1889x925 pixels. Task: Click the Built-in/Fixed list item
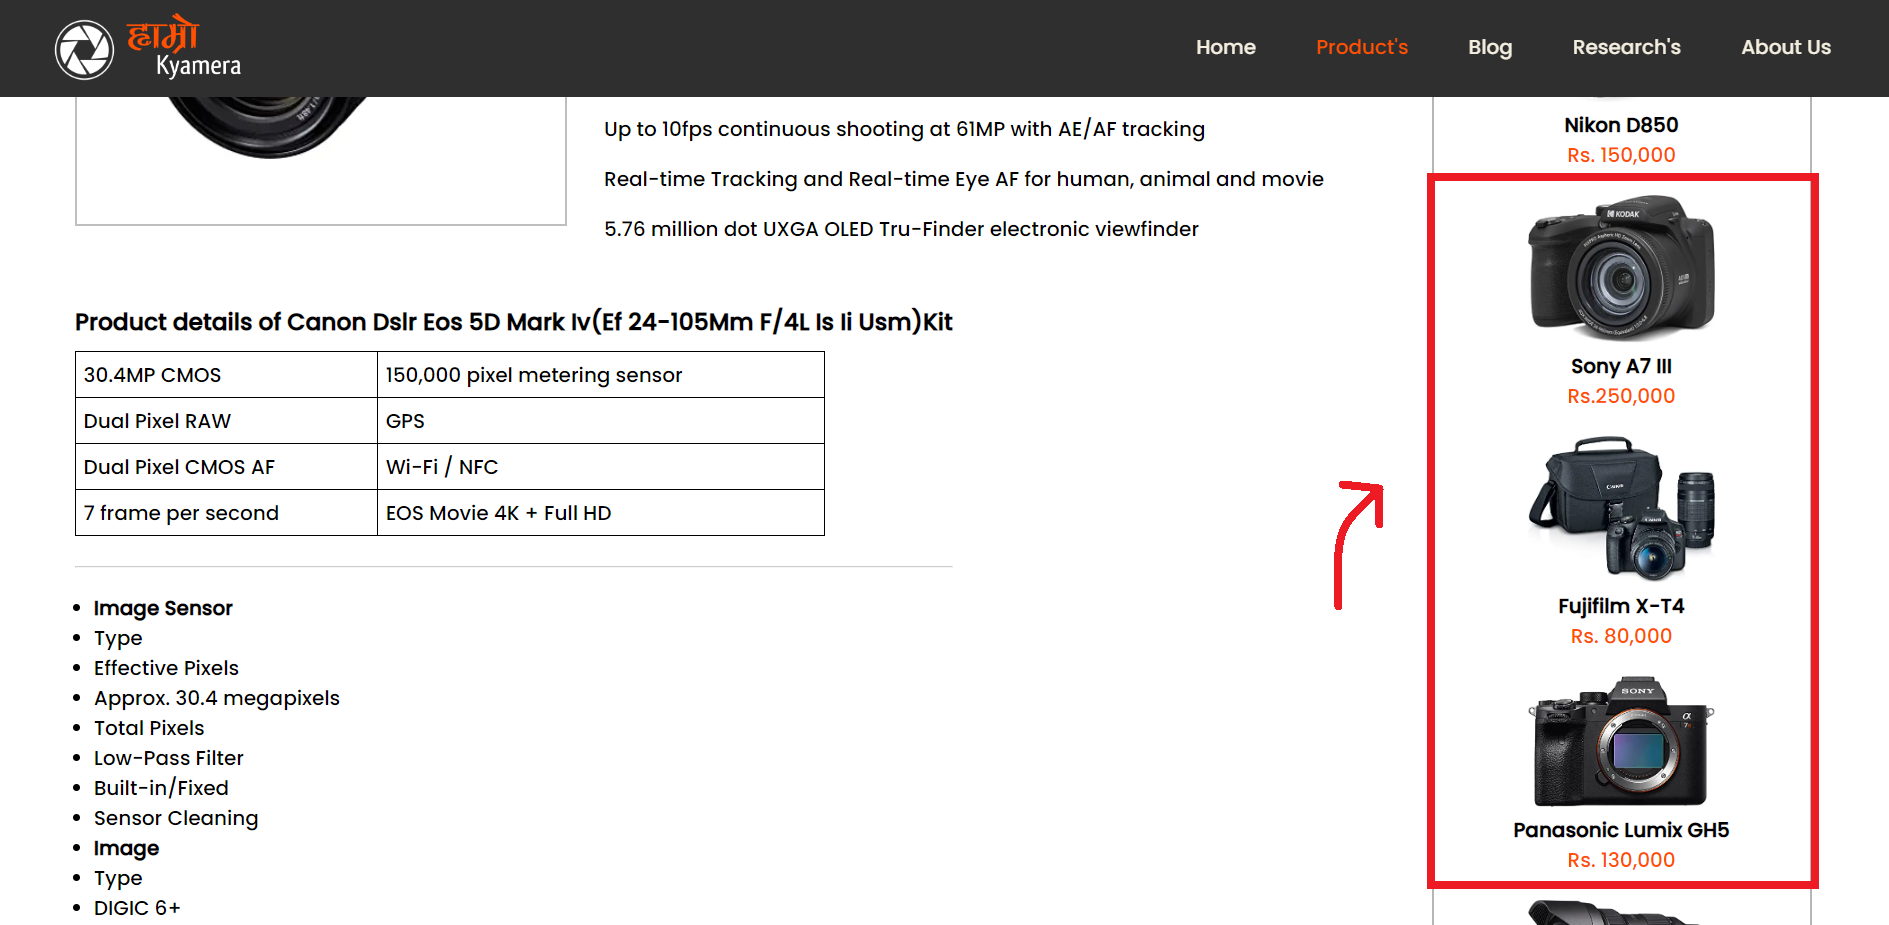161,788
